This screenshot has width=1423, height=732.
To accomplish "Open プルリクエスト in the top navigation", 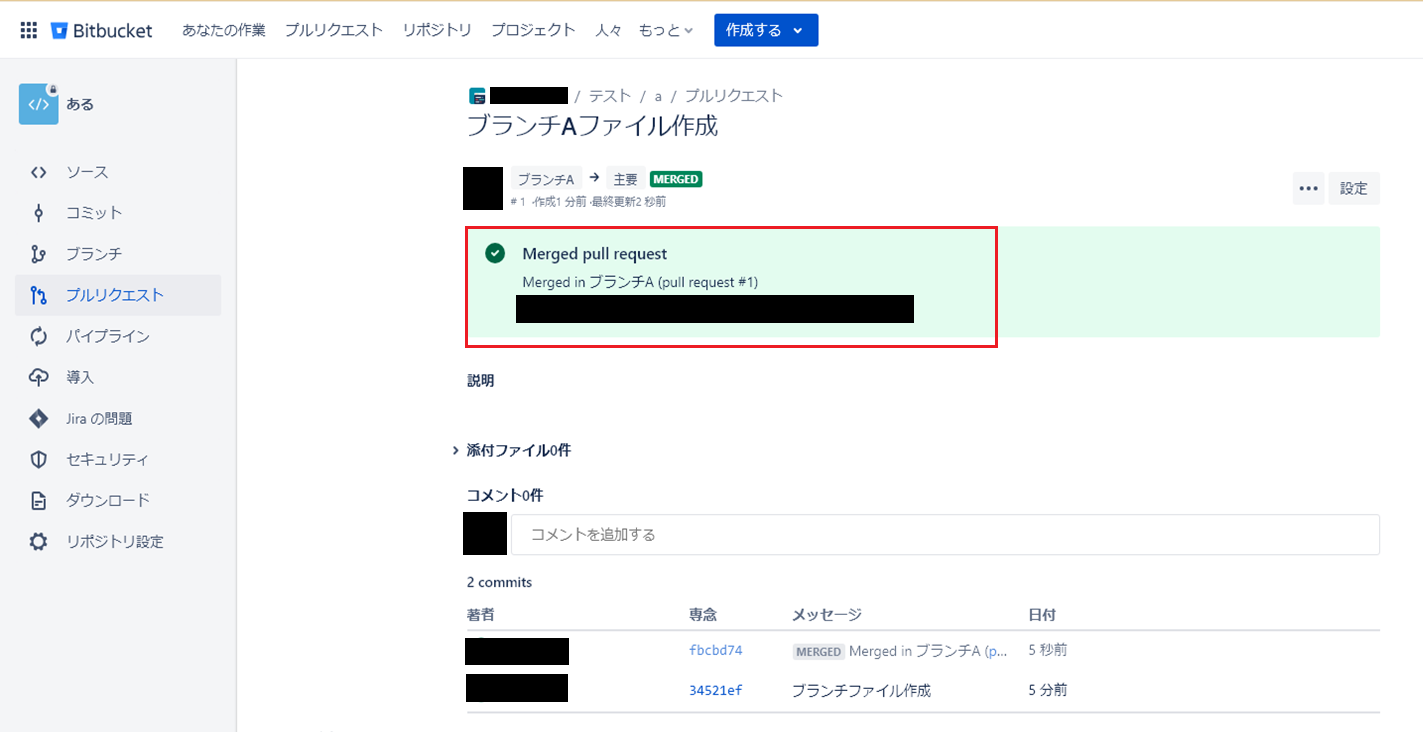I will tap(334, 30).
